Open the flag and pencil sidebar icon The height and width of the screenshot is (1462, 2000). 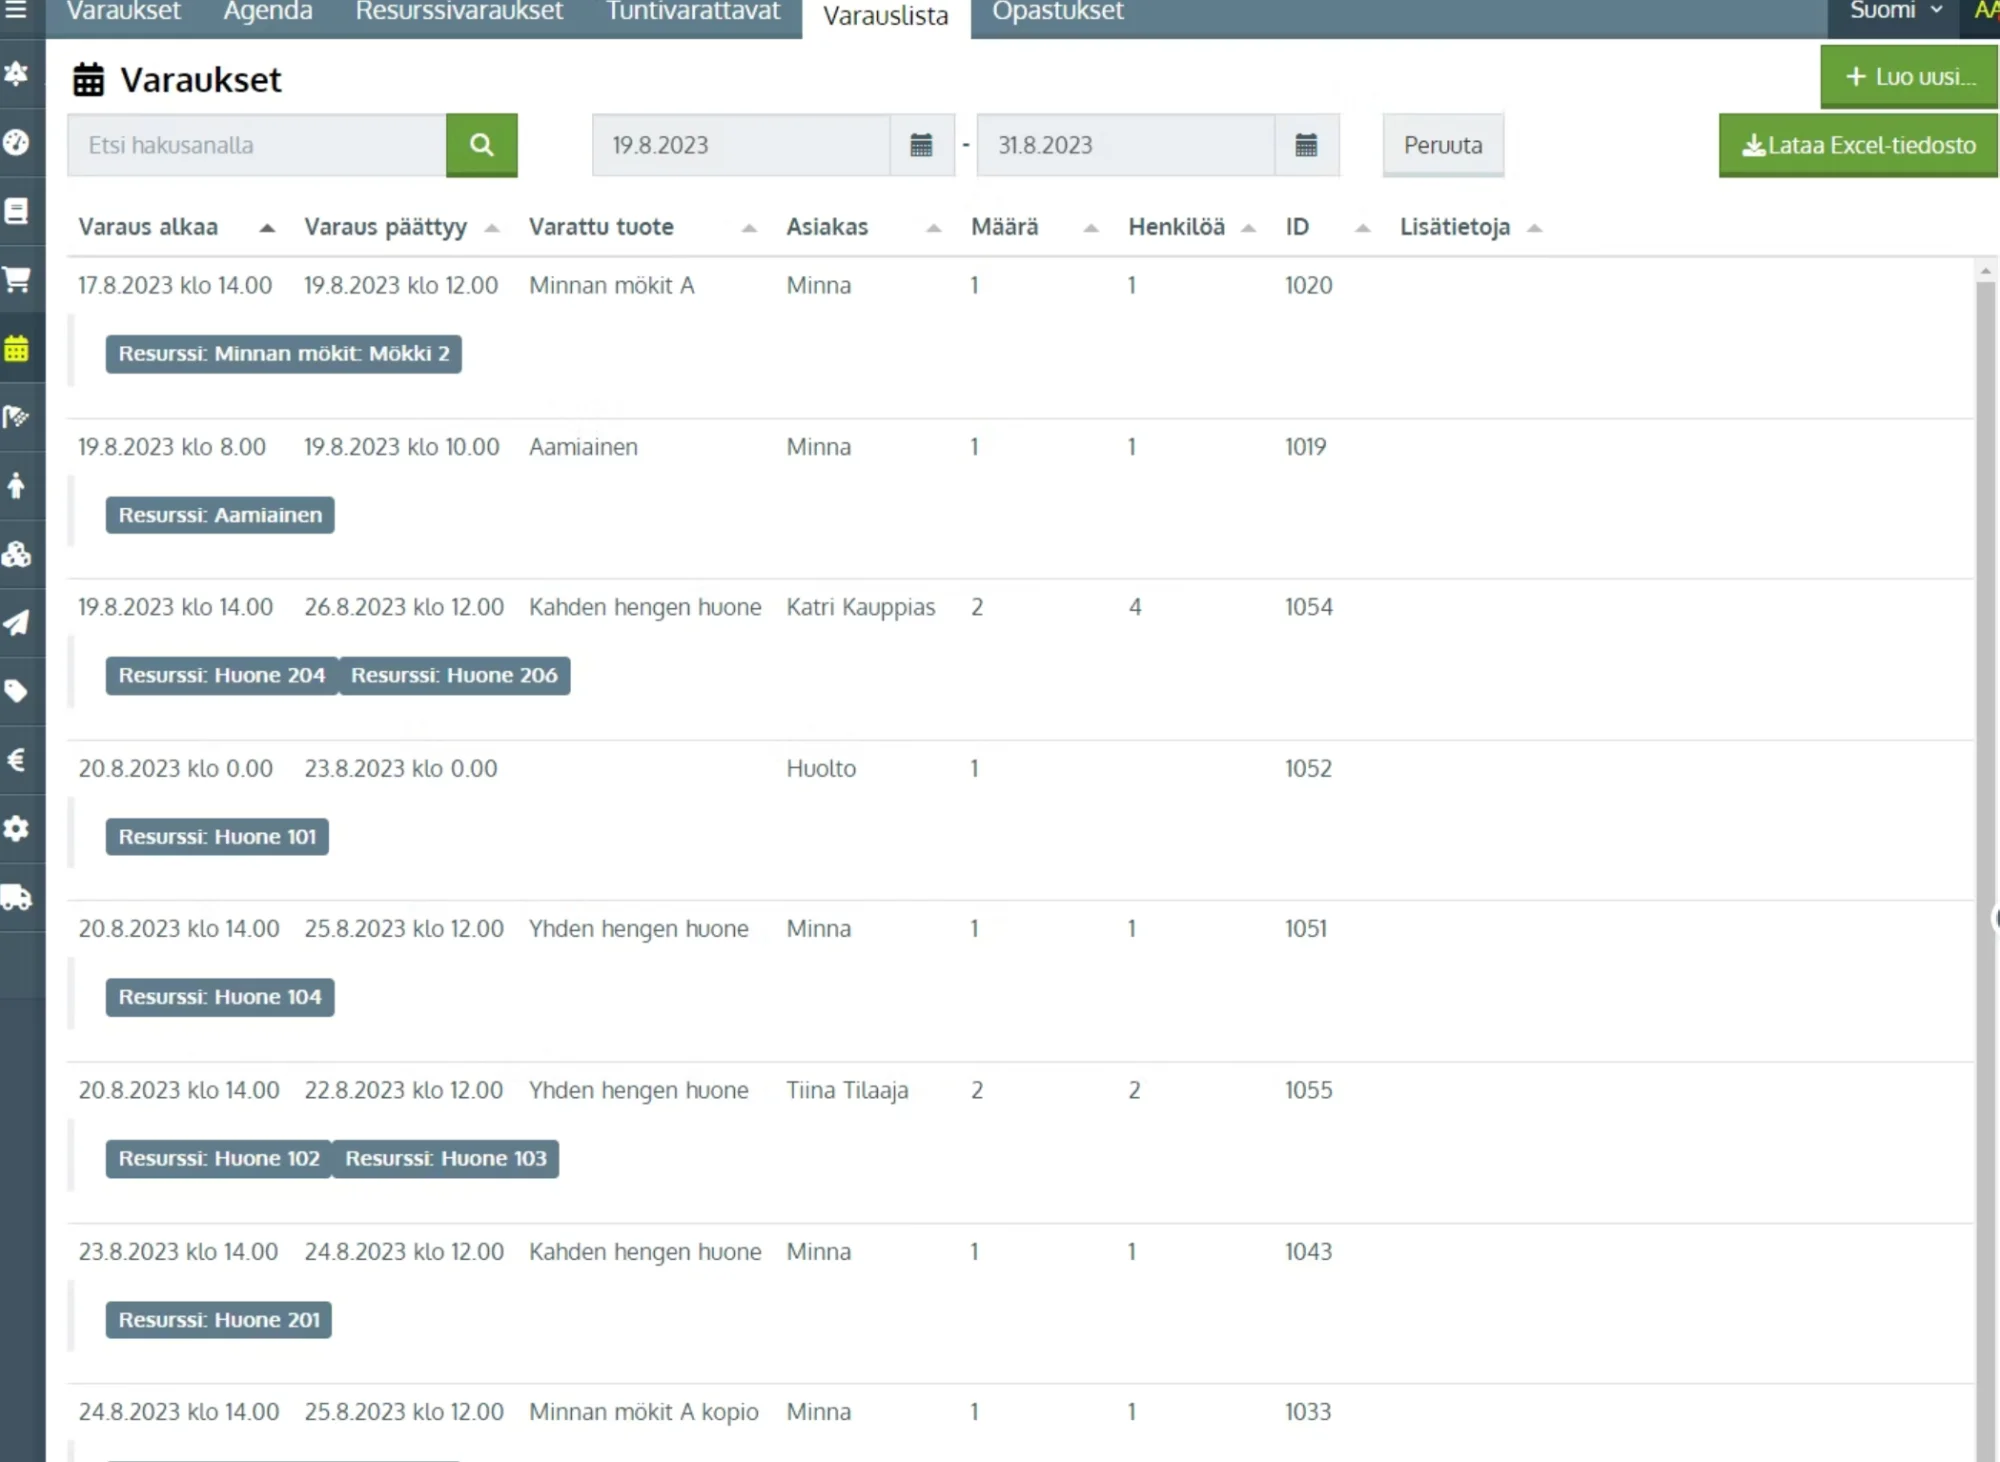pos(16,417)
